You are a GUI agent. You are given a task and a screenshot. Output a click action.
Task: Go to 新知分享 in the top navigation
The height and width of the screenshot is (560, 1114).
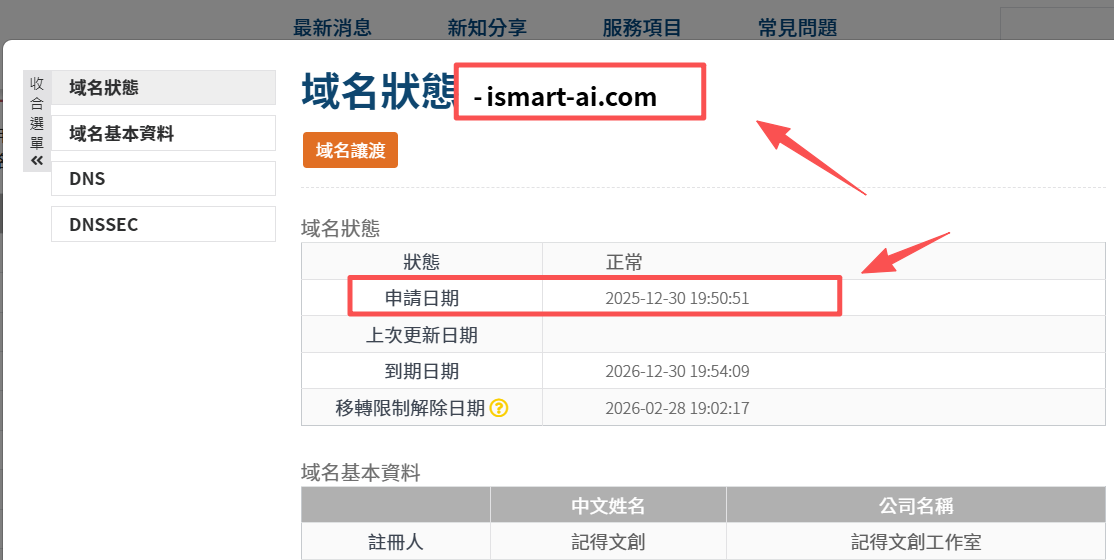coord(487,27)
